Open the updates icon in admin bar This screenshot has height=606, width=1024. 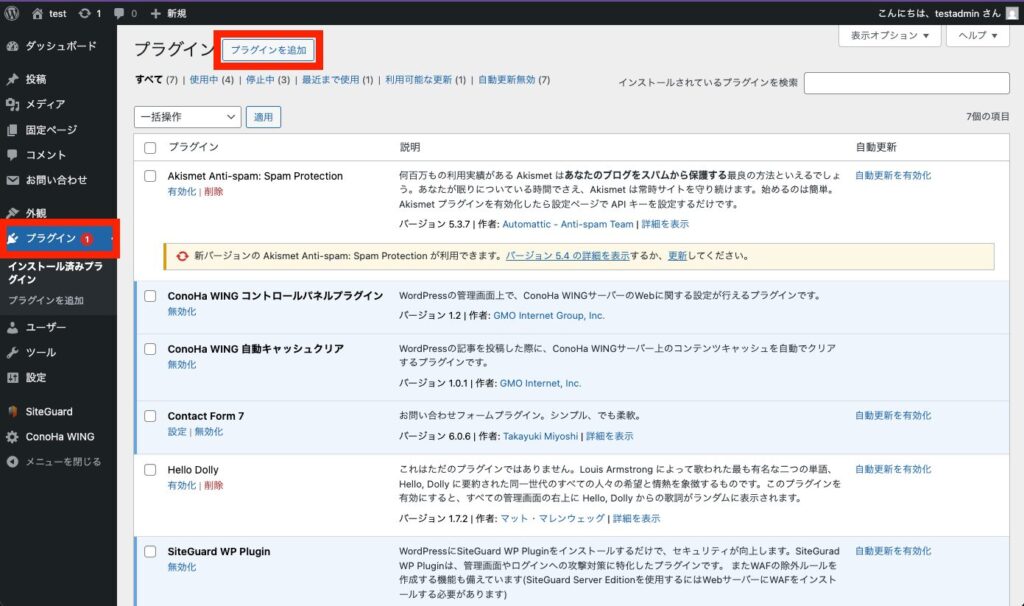[x=84, y=13]
